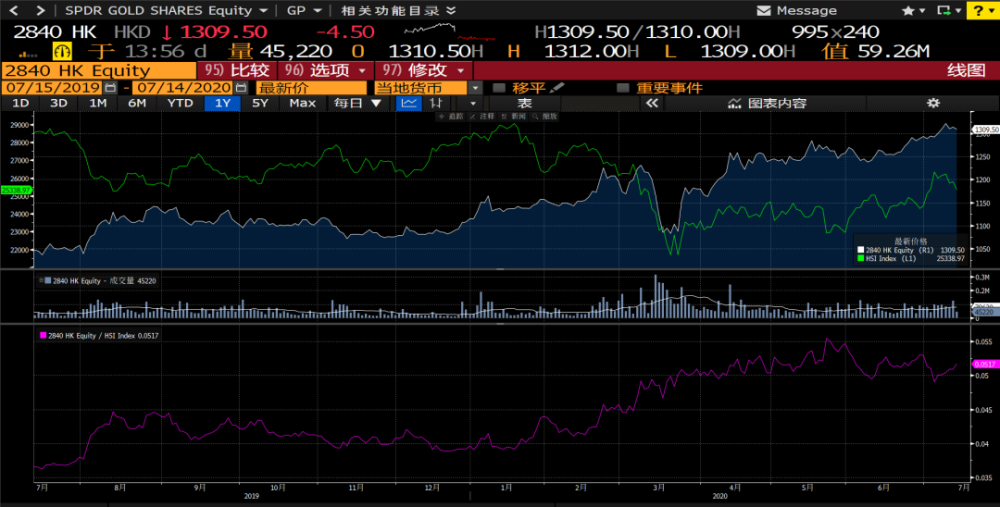Image resolution: width=1000 pixels, height=507 pixels.
Task: Click the 值 59.26M value
Action: pos(876,52)
